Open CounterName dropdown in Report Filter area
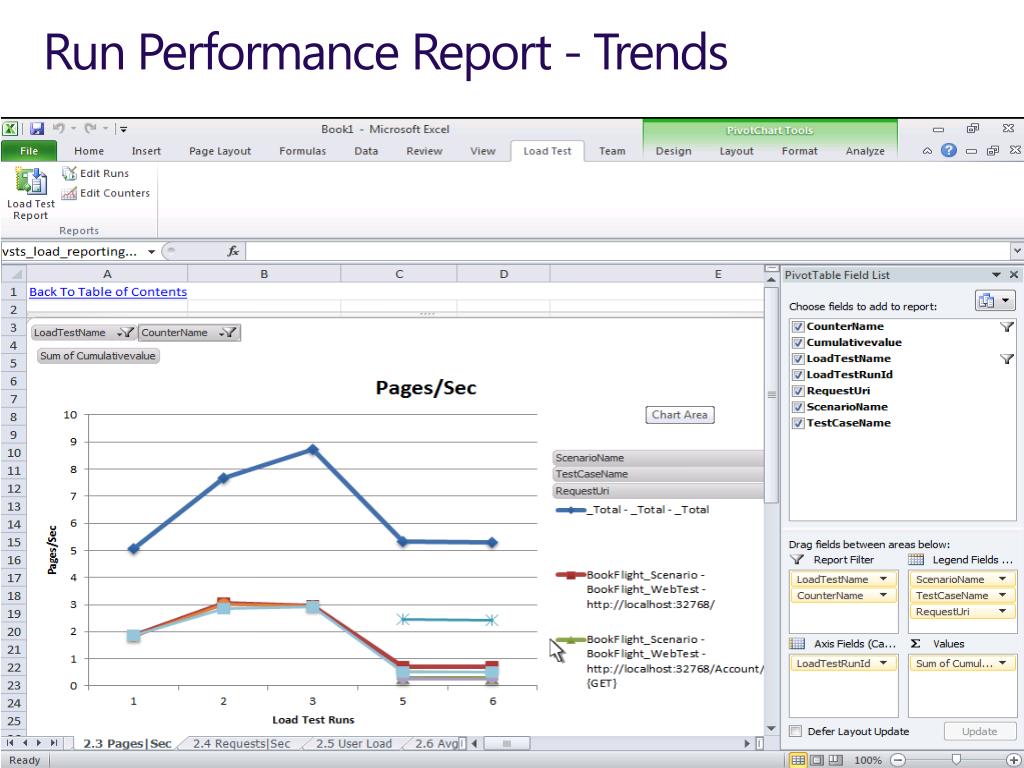Image resolution: width=1024 pixels, height=768 pixels. (884, 596)
